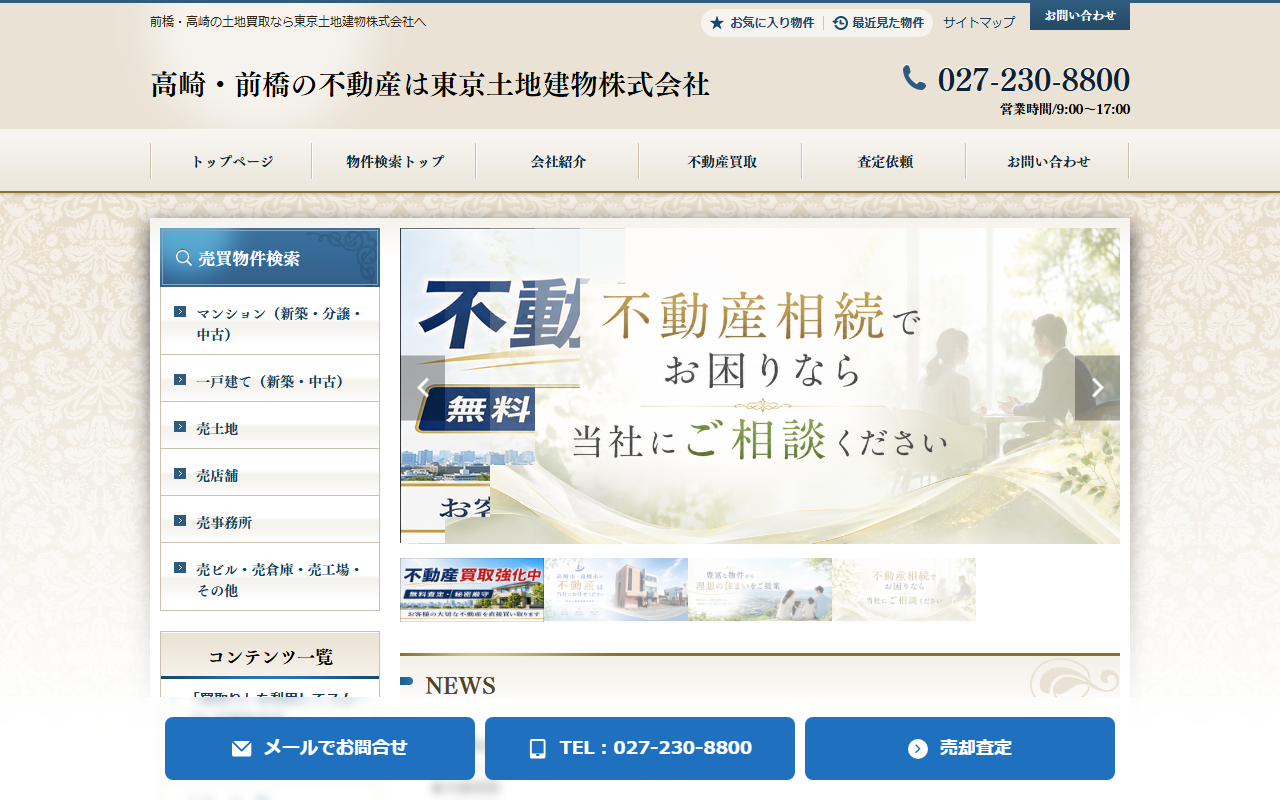The height and width of the screenshot is (800, 1280).
Task: Select the 不動産買取強化中 slide thumbnail
Action: [x=472, y=589]
